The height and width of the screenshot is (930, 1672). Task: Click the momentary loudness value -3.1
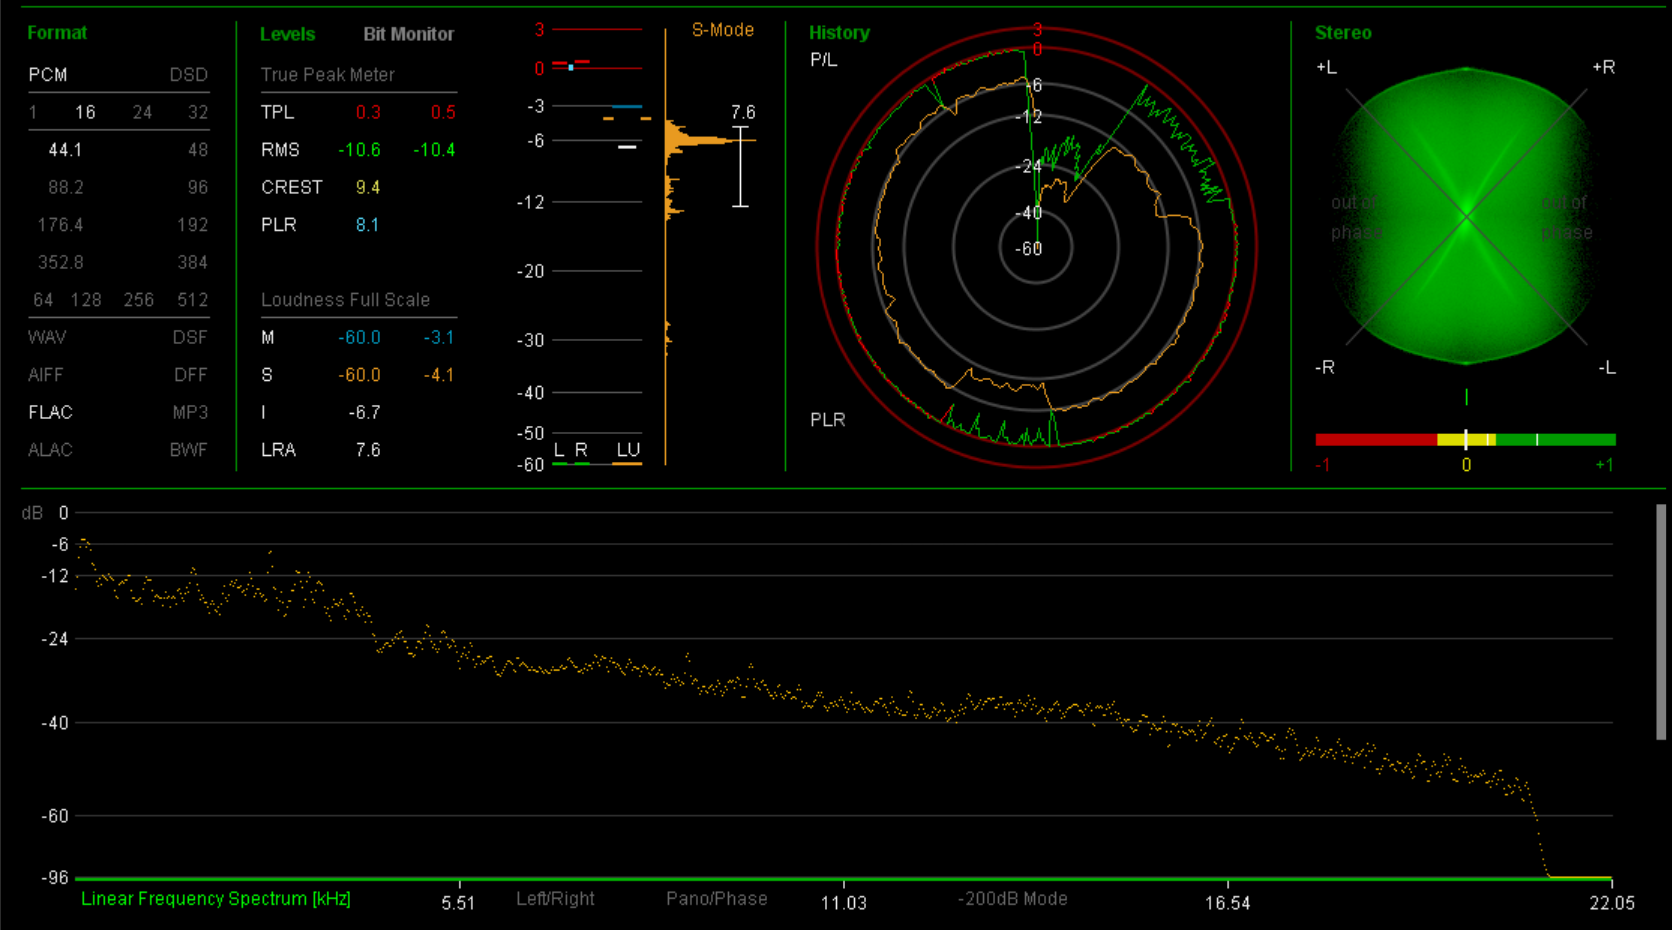coord(438,337)
